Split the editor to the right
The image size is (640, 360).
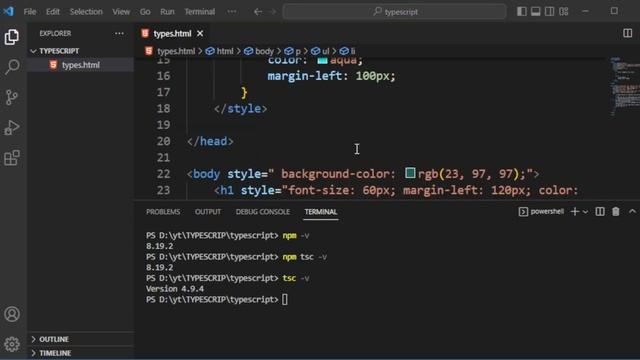[x=627, y=33]
